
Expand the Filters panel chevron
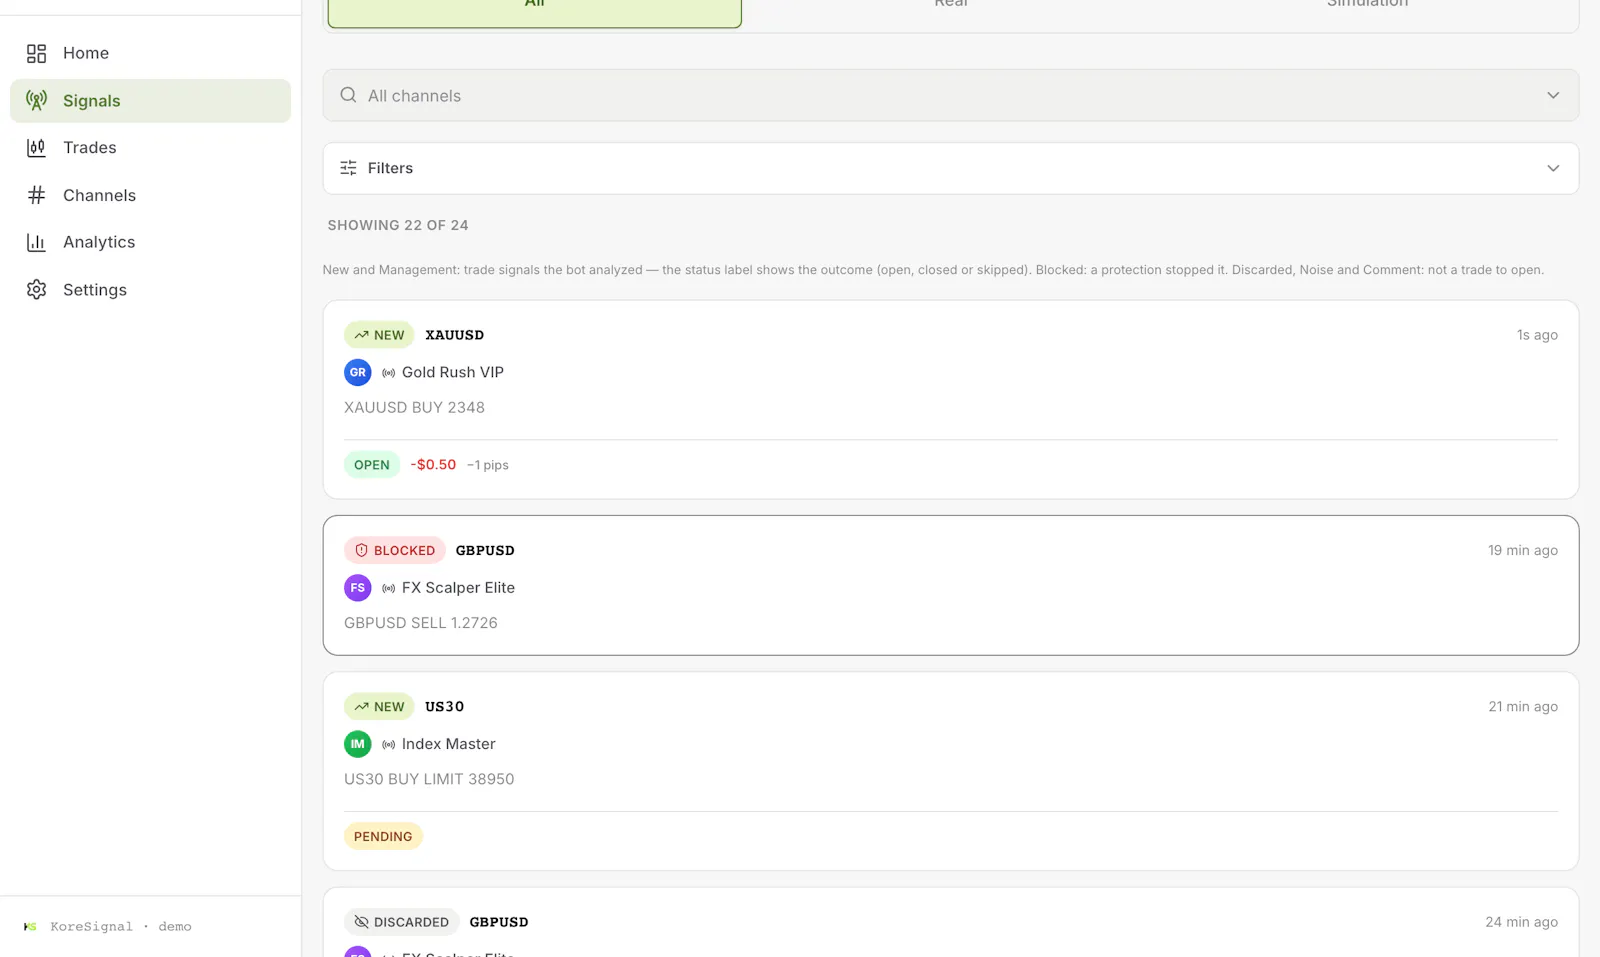tap(1553, 168)
